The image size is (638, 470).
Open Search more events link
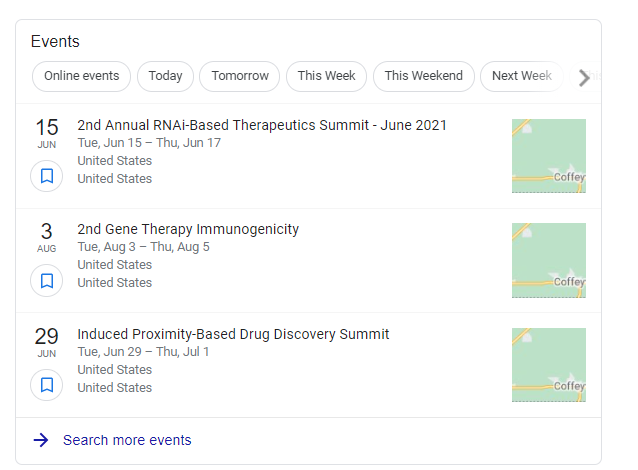tap(127, 440)
